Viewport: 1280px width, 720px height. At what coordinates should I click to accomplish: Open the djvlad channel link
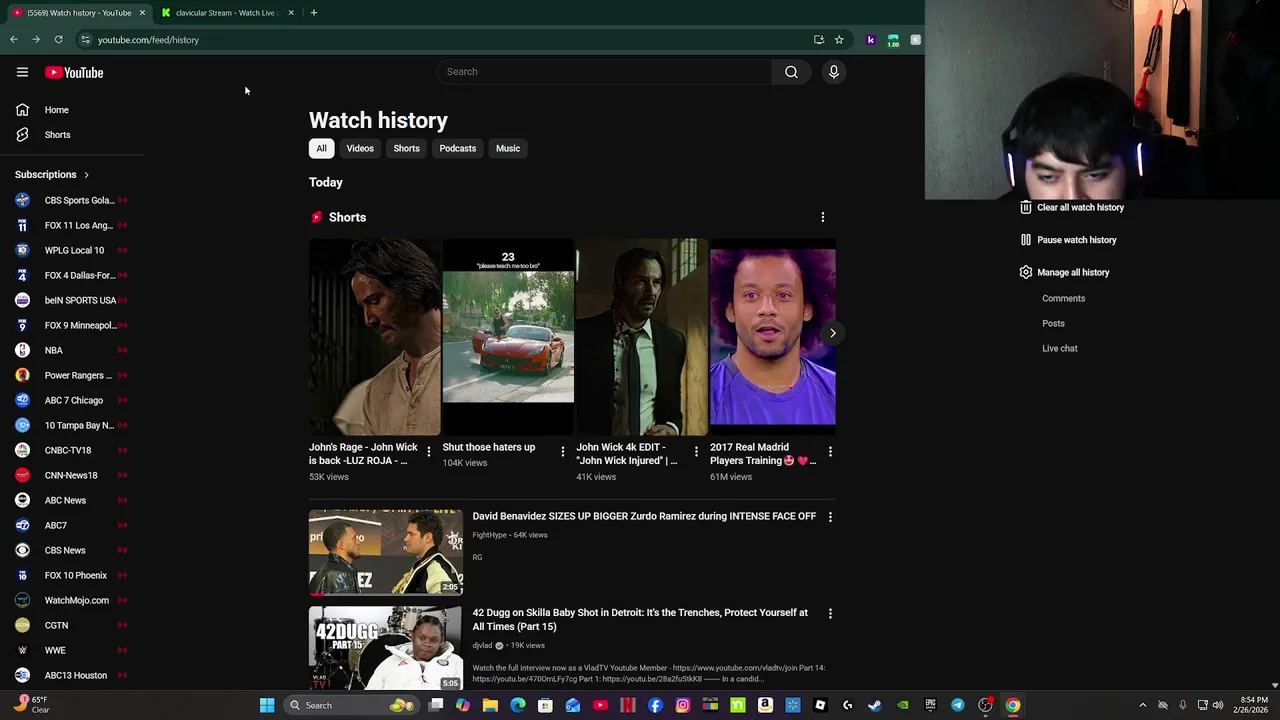click(x=482, y=645)
